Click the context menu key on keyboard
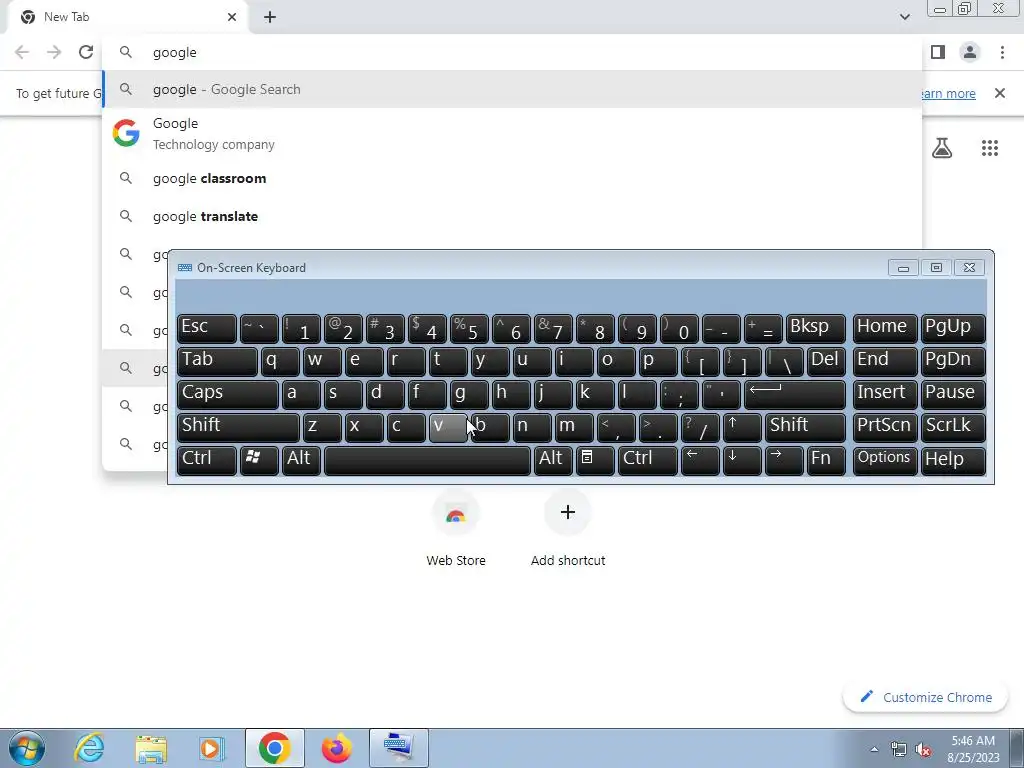This screenshot has width=1024, height=768. click(595, 460)
